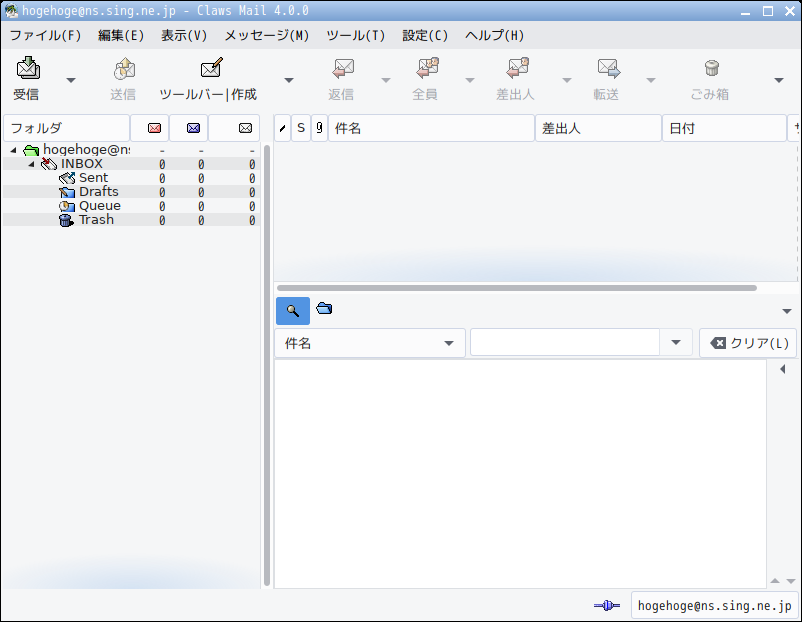Open the reply to sender (差出人) dropdown arrow

[x=567, y=80]
